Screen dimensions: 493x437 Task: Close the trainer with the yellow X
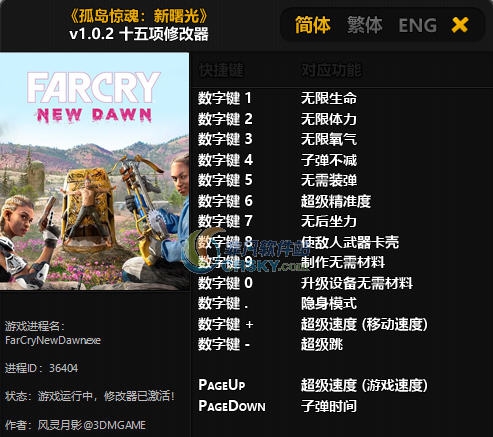460,25
